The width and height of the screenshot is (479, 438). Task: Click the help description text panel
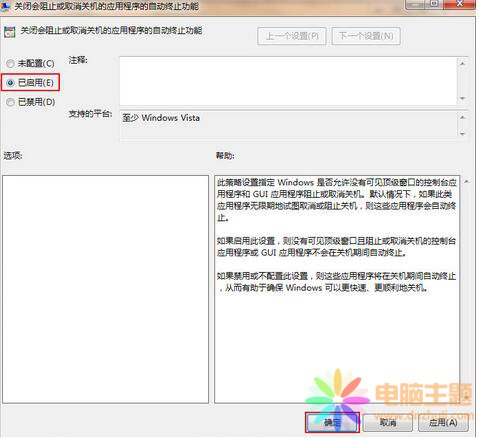coord(337,289)
